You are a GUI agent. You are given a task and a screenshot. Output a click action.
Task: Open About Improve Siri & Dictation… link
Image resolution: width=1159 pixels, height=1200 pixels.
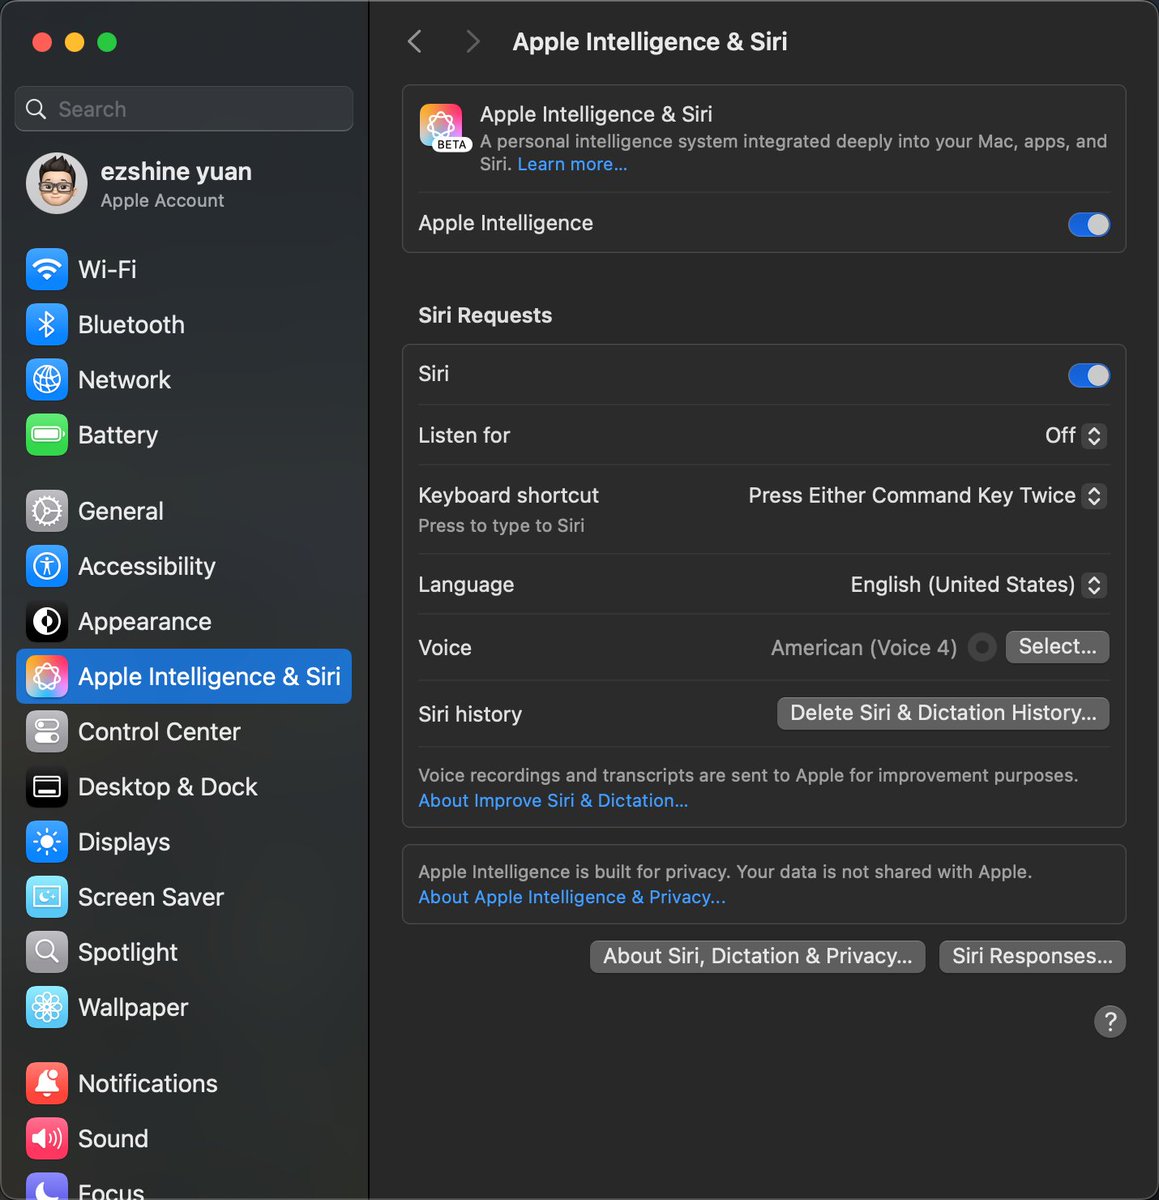553,800
